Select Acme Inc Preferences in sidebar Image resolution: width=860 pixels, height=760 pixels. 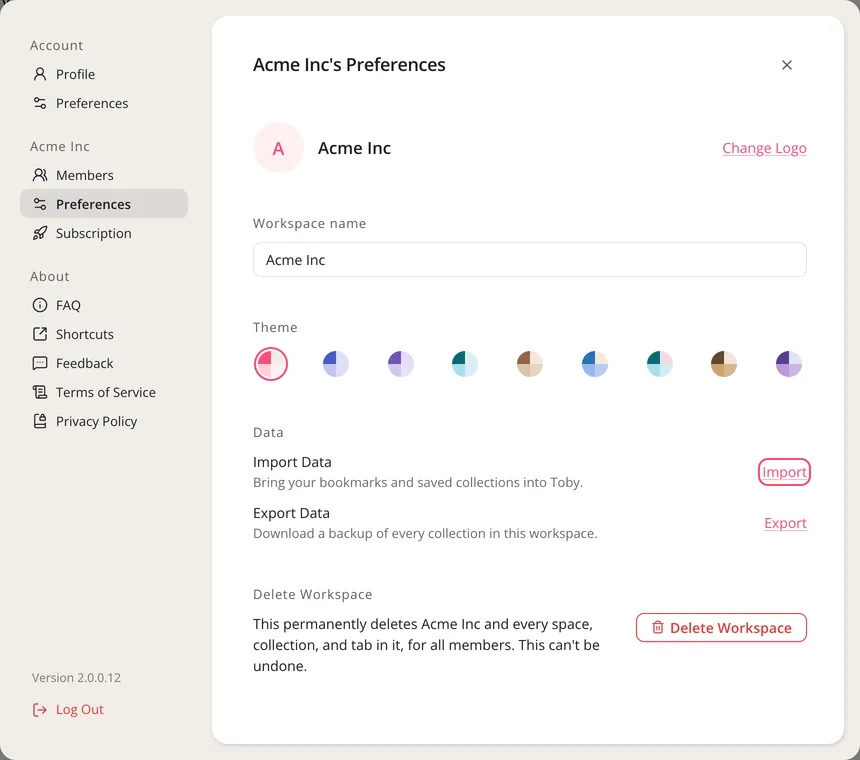(104, 204)
